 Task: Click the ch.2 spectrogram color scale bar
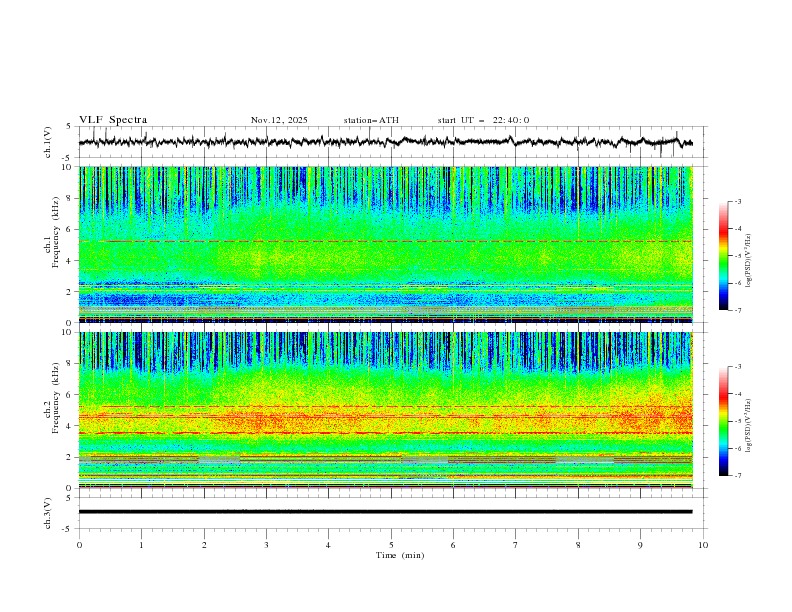(723, 421)
